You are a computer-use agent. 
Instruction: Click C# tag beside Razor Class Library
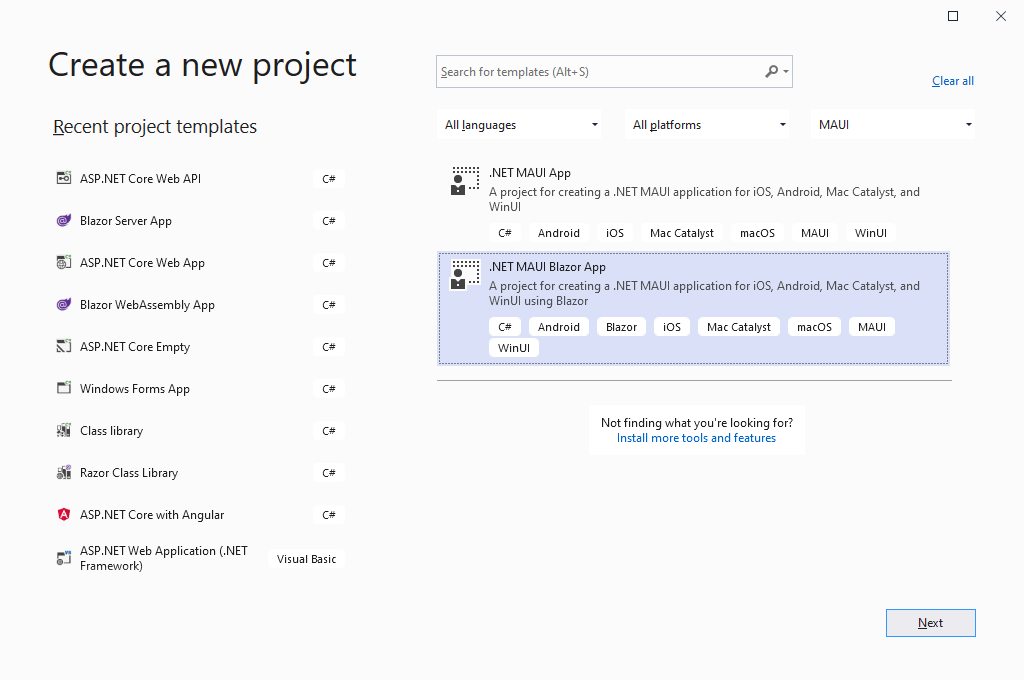[328, 472]
